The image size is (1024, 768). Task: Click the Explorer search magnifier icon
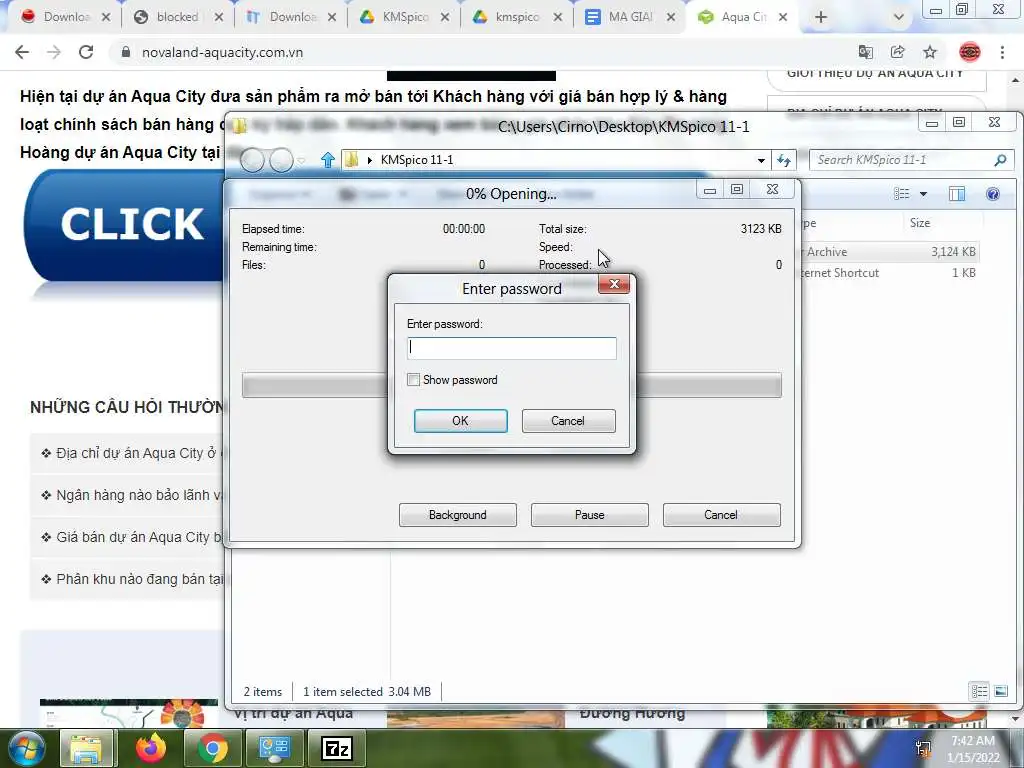pos(1000,160)
